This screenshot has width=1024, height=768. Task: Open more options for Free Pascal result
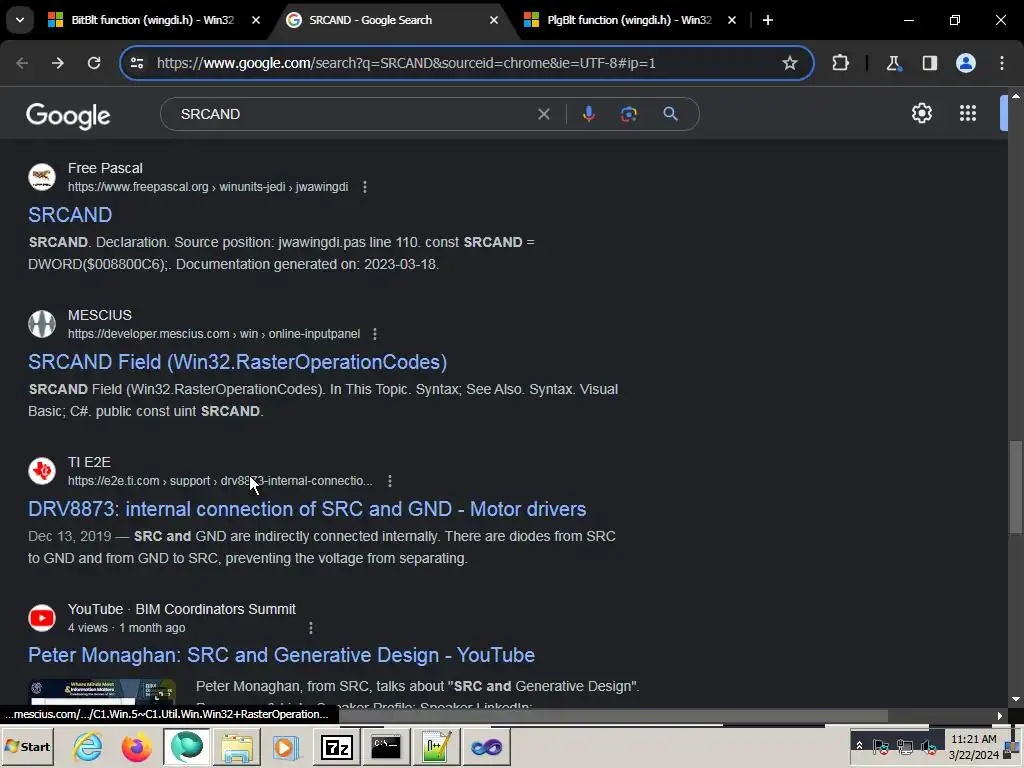point(364,187)
